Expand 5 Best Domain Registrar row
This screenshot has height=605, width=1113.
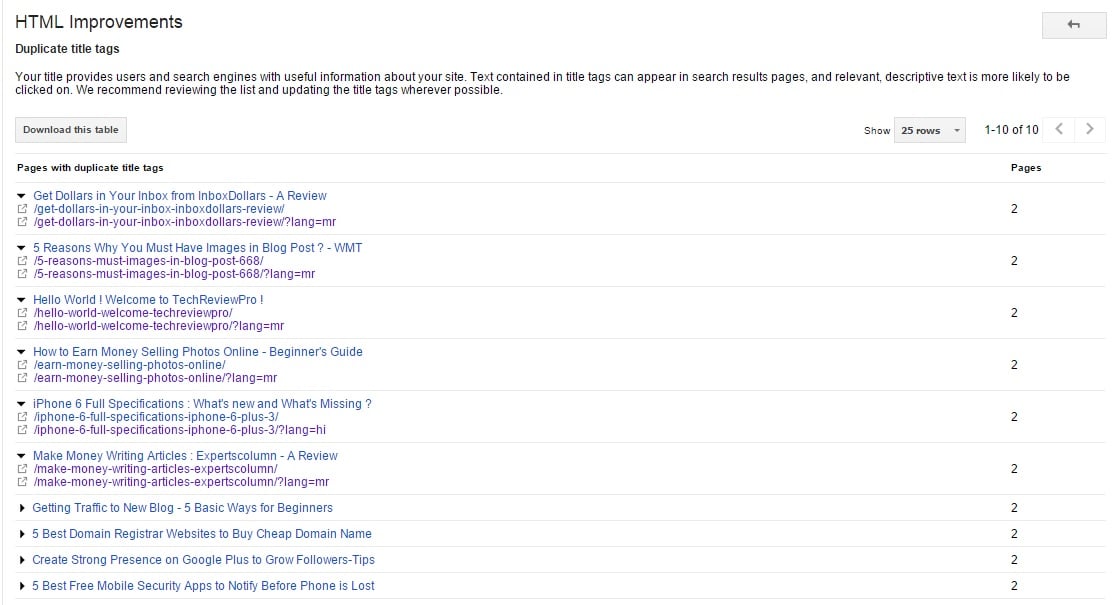click(22, 534)
